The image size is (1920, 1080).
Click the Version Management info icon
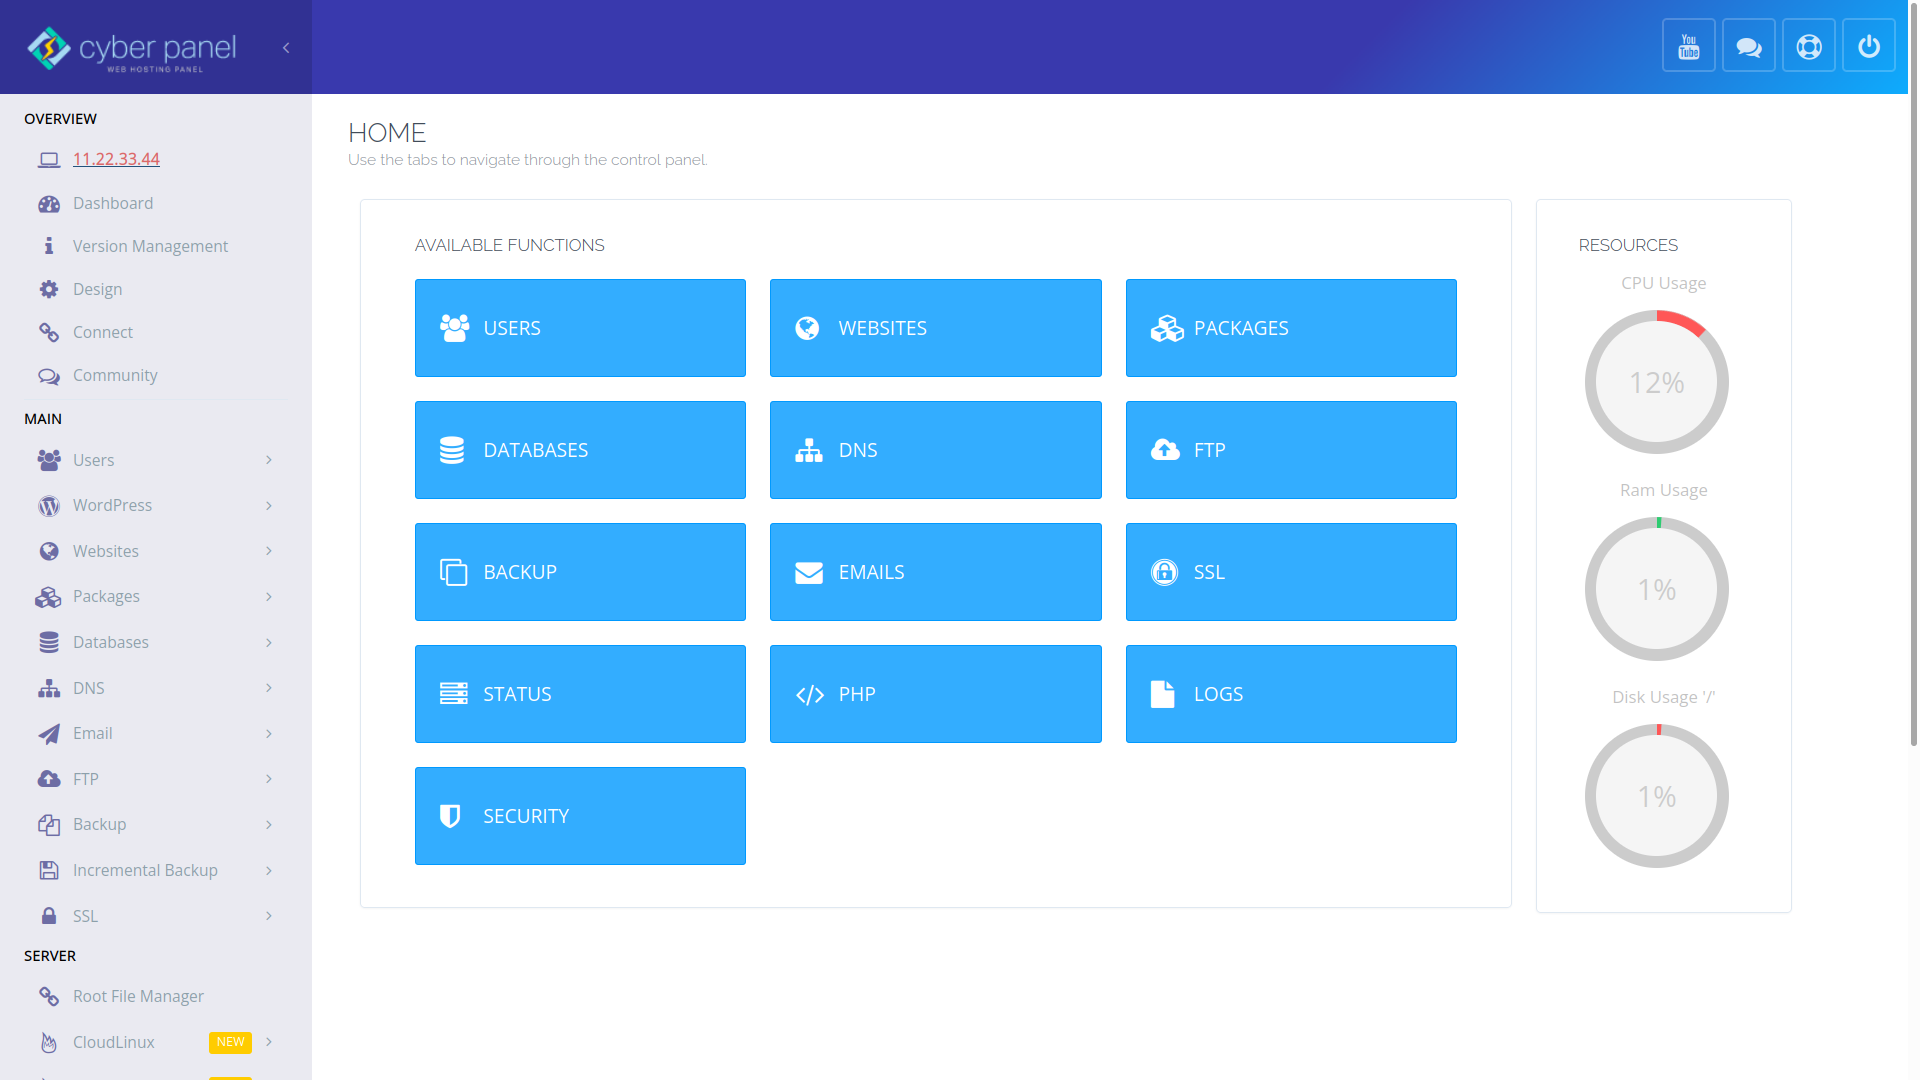tap(49, 246)
